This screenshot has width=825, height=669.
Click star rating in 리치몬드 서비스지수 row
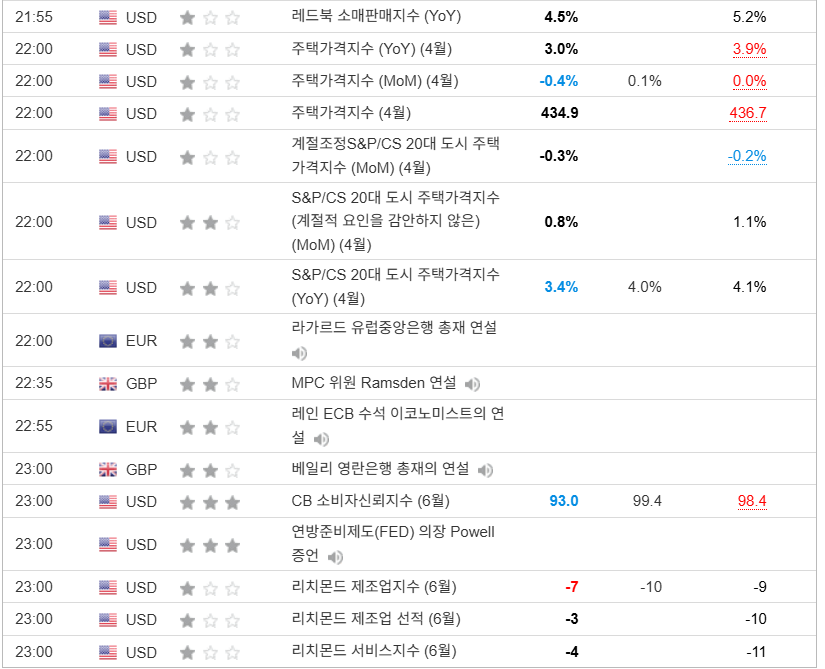(x=210, y=653)
